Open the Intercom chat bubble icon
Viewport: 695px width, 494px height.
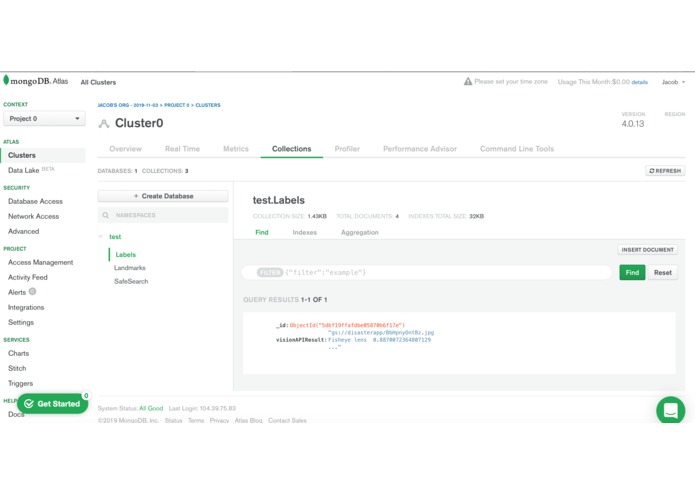pos(670,410)
